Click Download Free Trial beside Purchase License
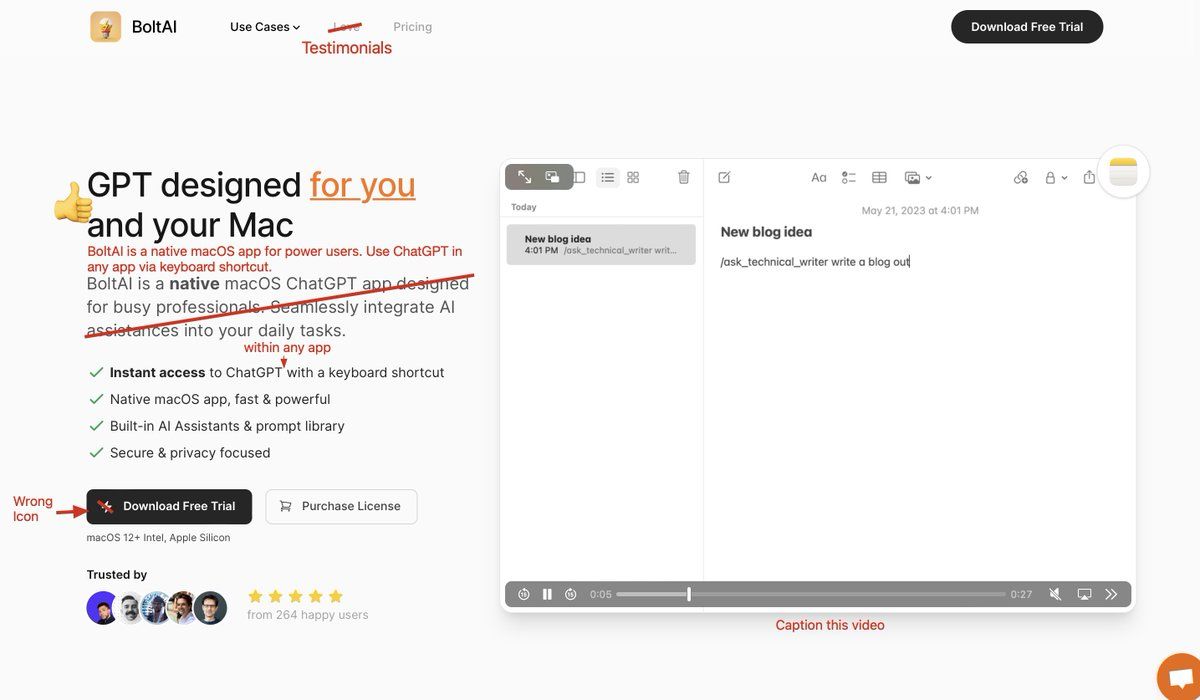1200x700 pixels. pos(169,506)
